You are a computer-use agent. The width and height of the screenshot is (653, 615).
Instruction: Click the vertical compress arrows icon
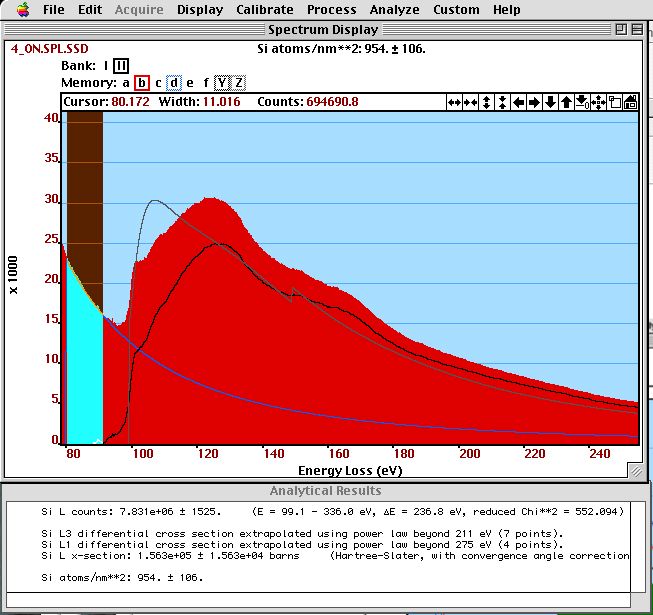coord(502,102)
